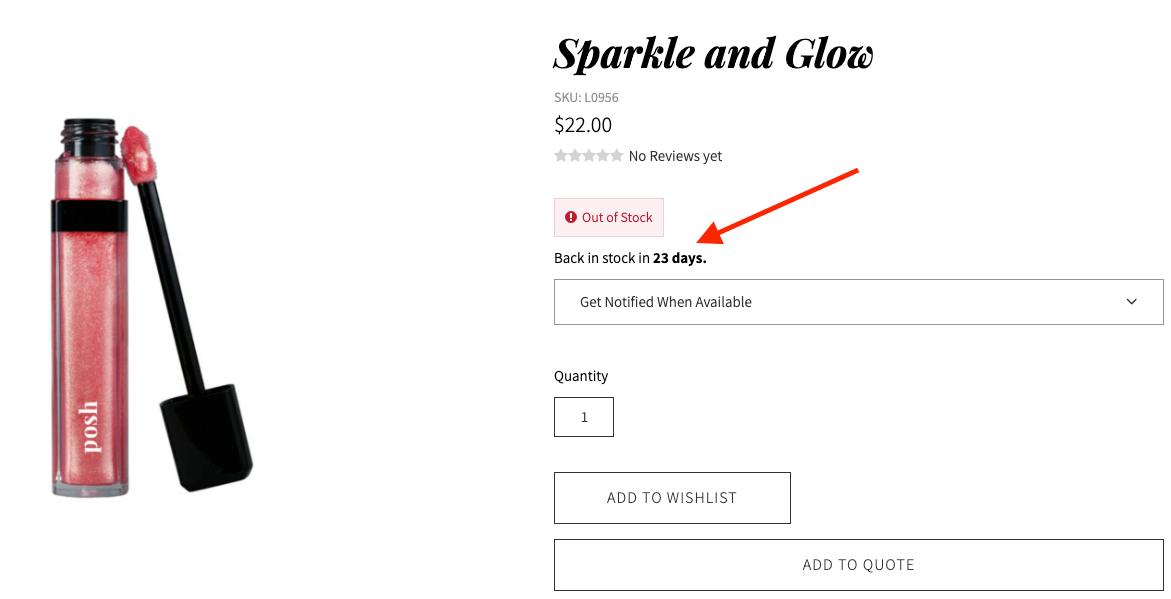1171x599 pixels.
Task: Click the black applicator wand cap
Action: 207,438
